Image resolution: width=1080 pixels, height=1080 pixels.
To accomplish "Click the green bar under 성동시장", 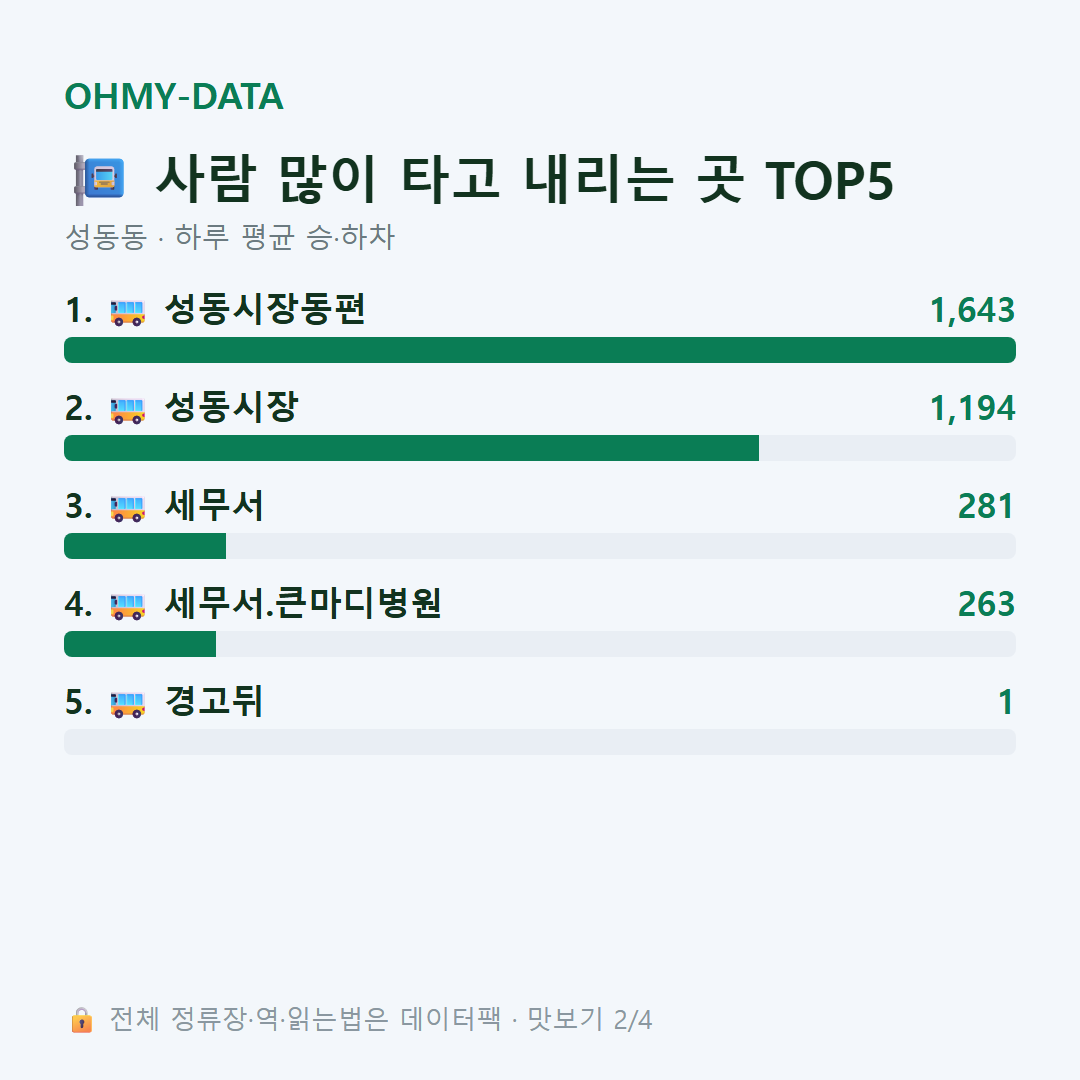I will click(x=411, y=448).
